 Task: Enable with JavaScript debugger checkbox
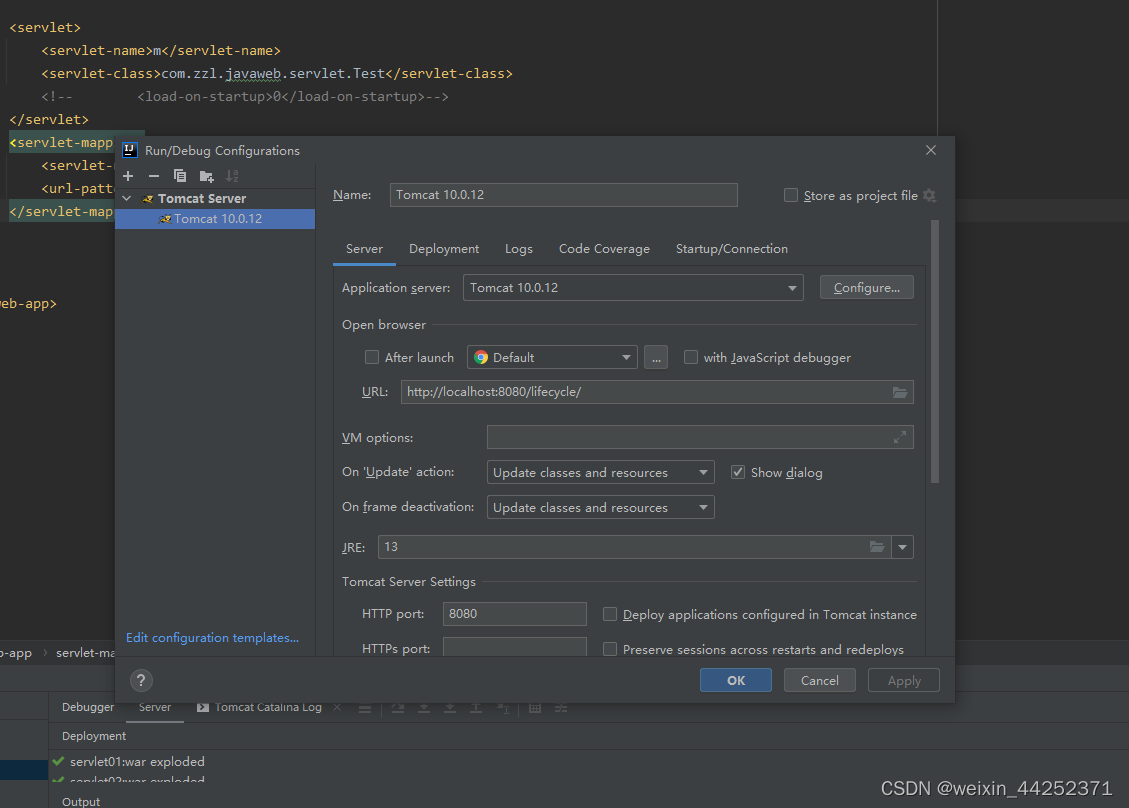pyautogui.click(x=691, y=357)
